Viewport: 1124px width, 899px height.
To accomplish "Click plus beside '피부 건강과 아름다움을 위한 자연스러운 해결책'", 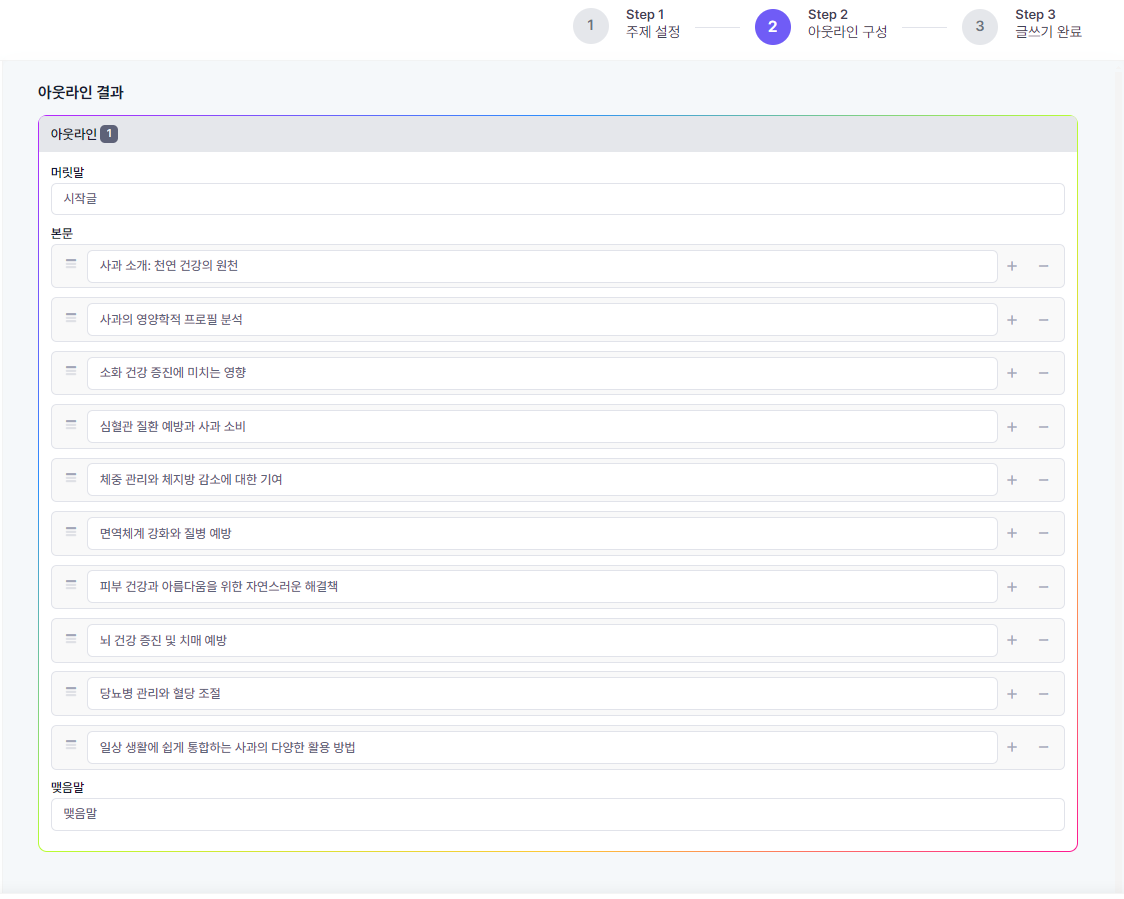I will click(x=1011, y=587).
